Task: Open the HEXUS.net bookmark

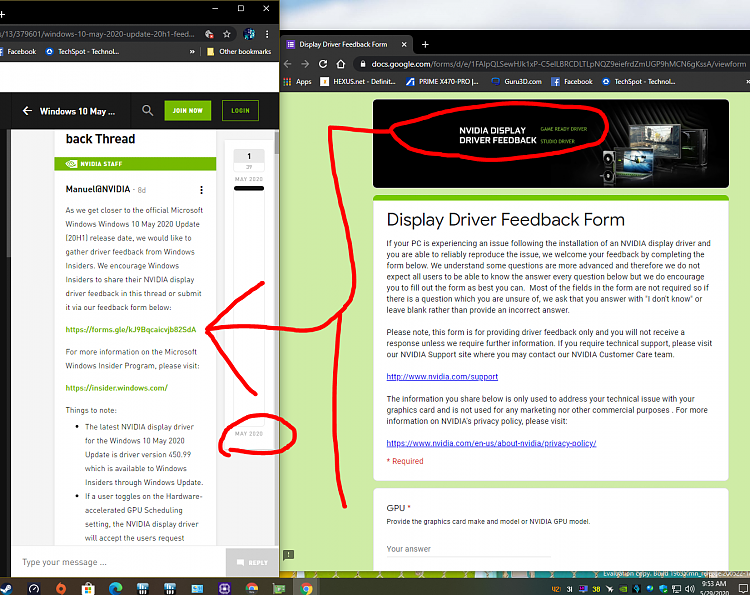Action: pos(358,82)
